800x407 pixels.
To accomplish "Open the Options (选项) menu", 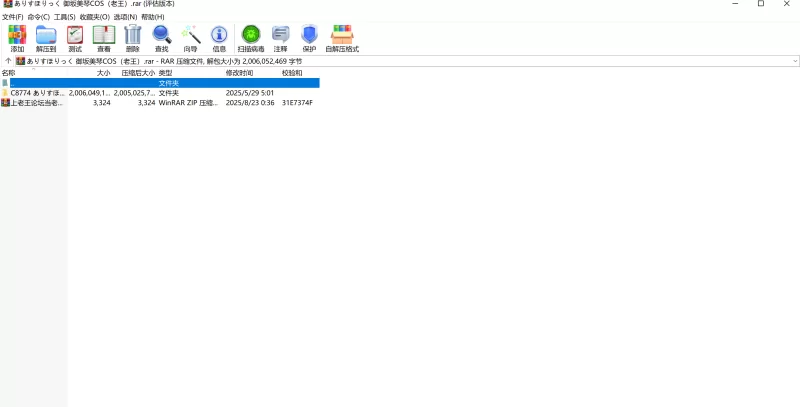I will pos(126,17).
